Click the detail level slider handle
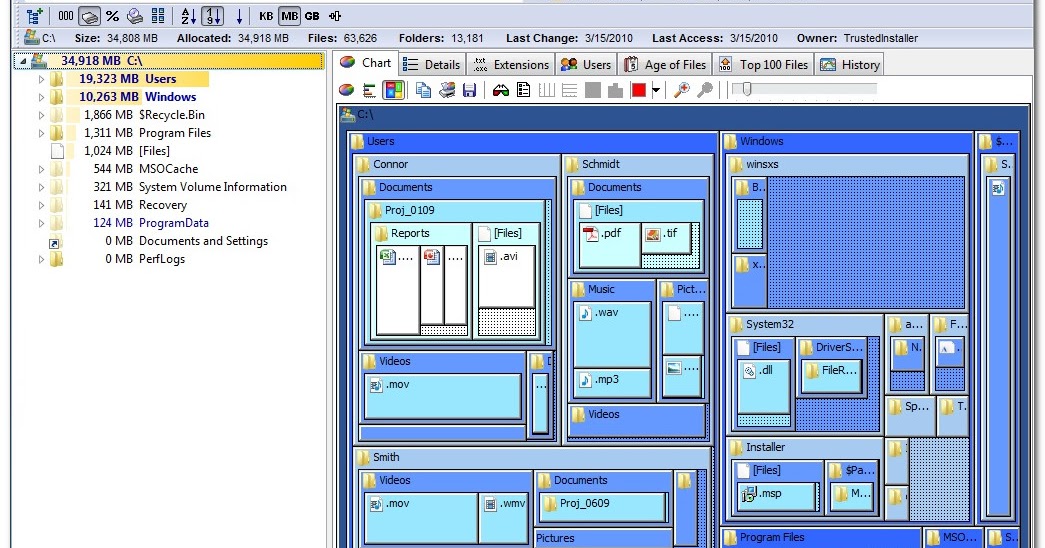 pyautogui.click(x=746, y=89)
